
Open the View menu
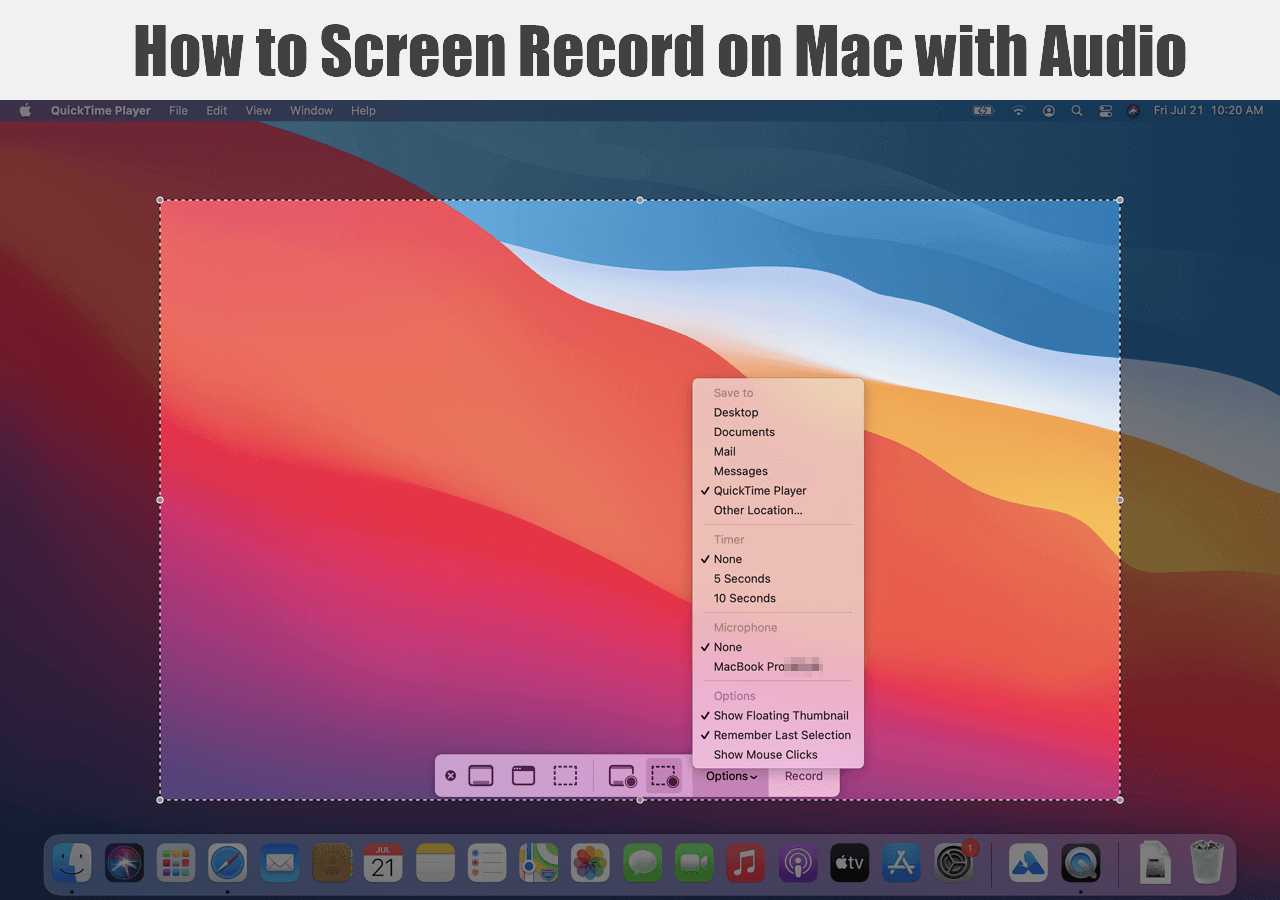258,111
